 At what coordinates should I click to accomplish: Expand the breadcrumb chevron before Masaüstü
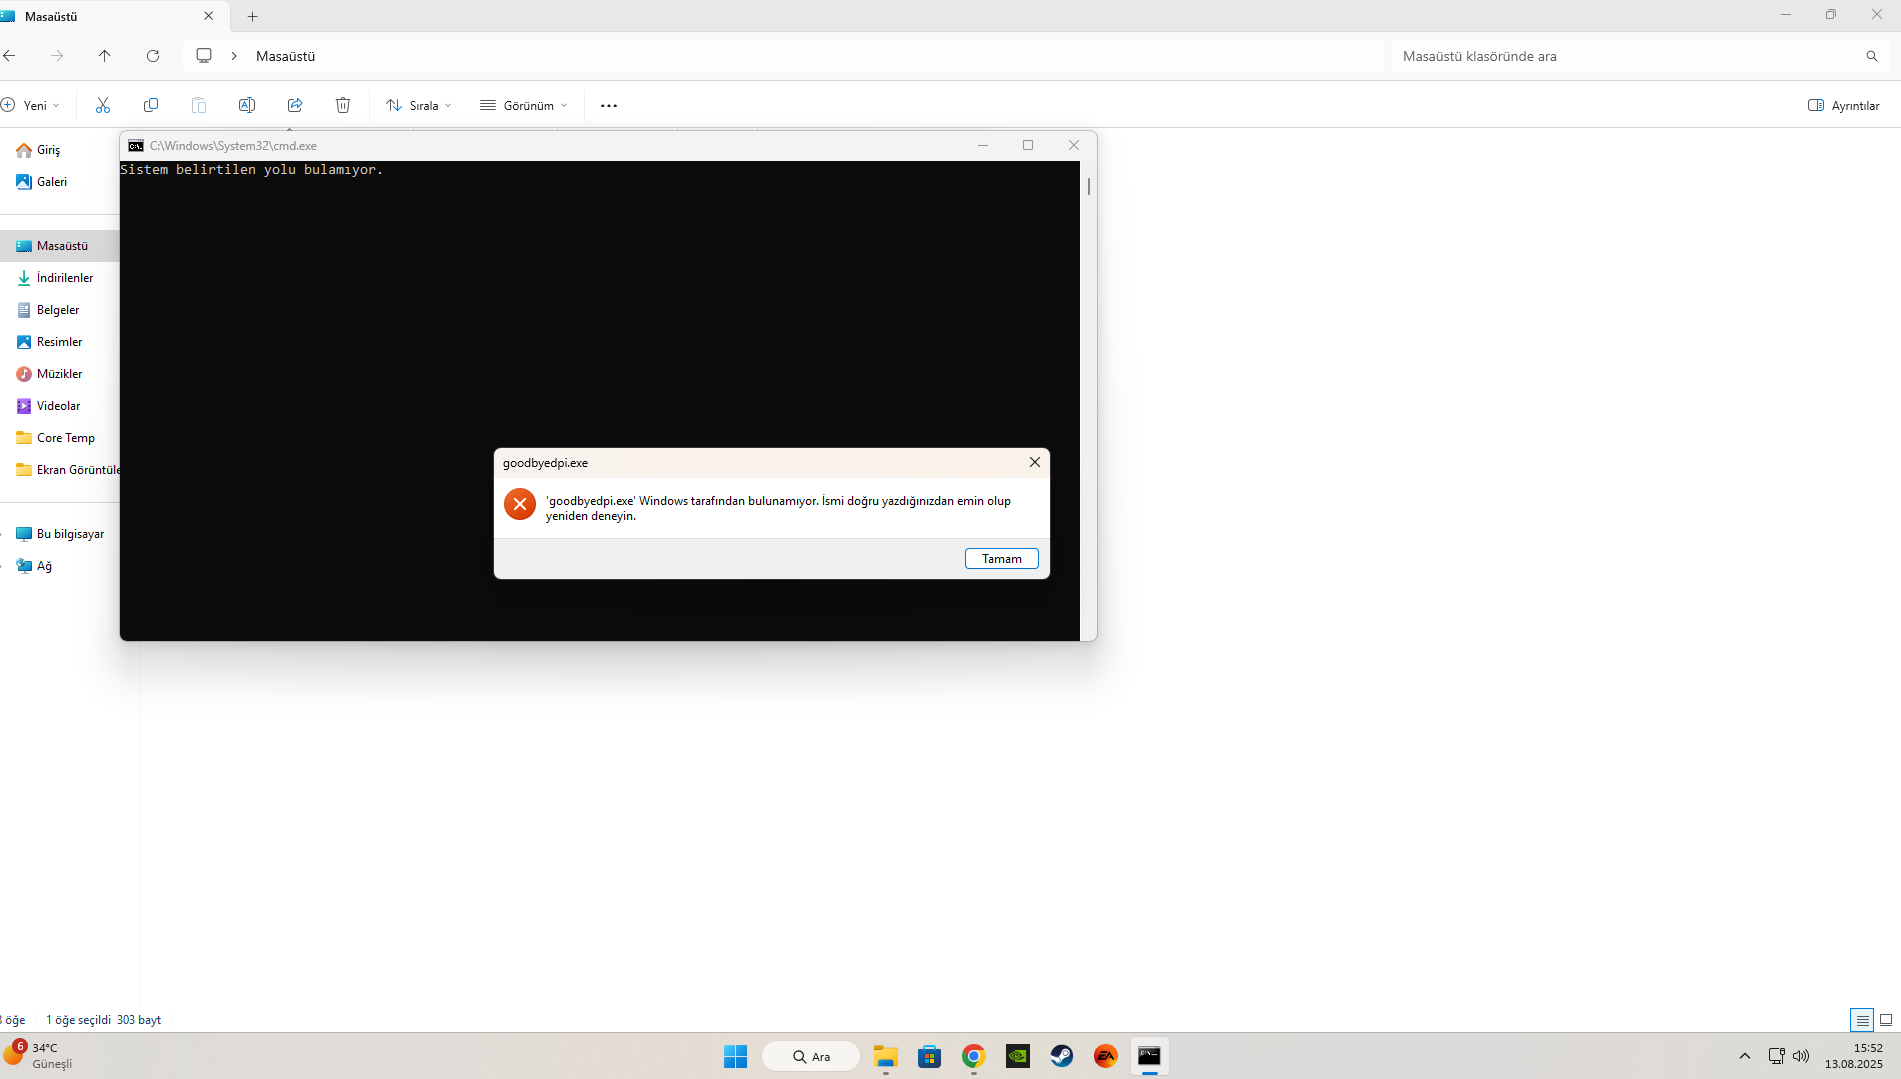(234, 56)
